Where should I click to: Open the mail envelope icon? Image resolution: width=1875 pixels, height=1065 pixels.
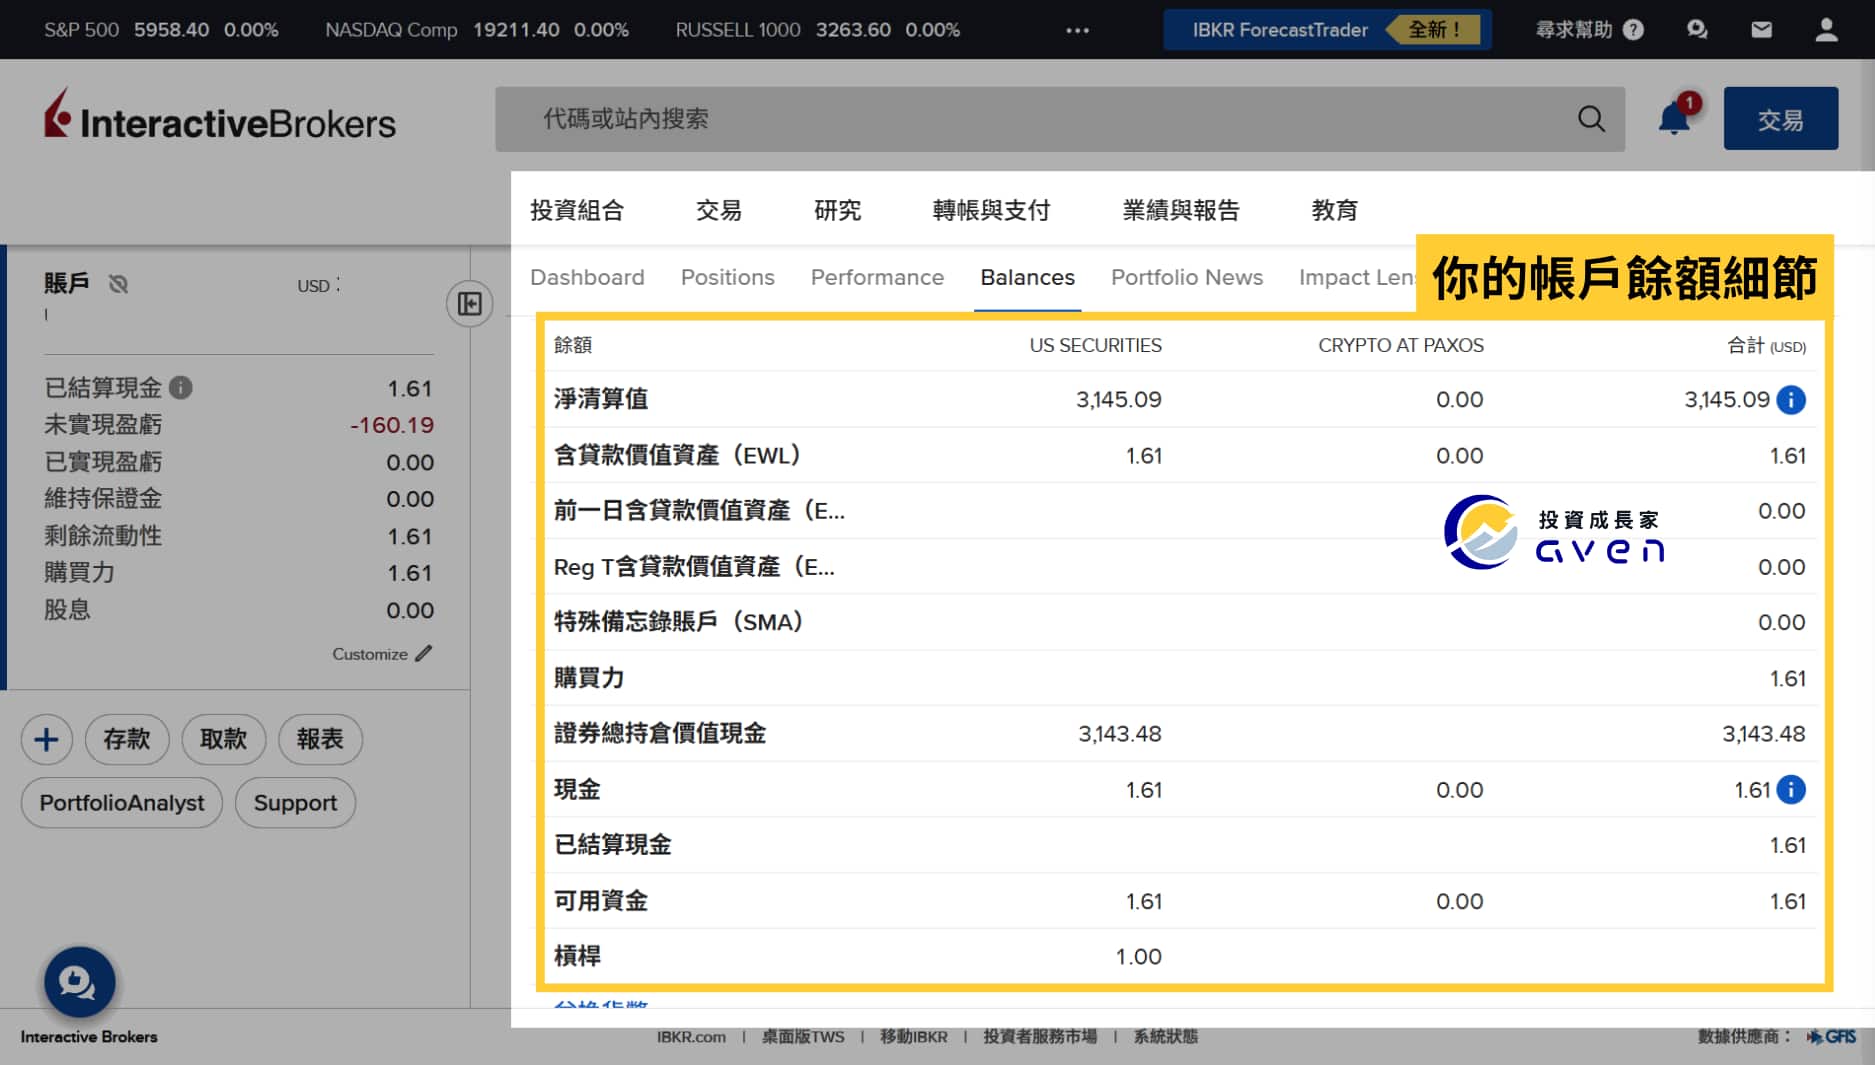[1762, 30]
